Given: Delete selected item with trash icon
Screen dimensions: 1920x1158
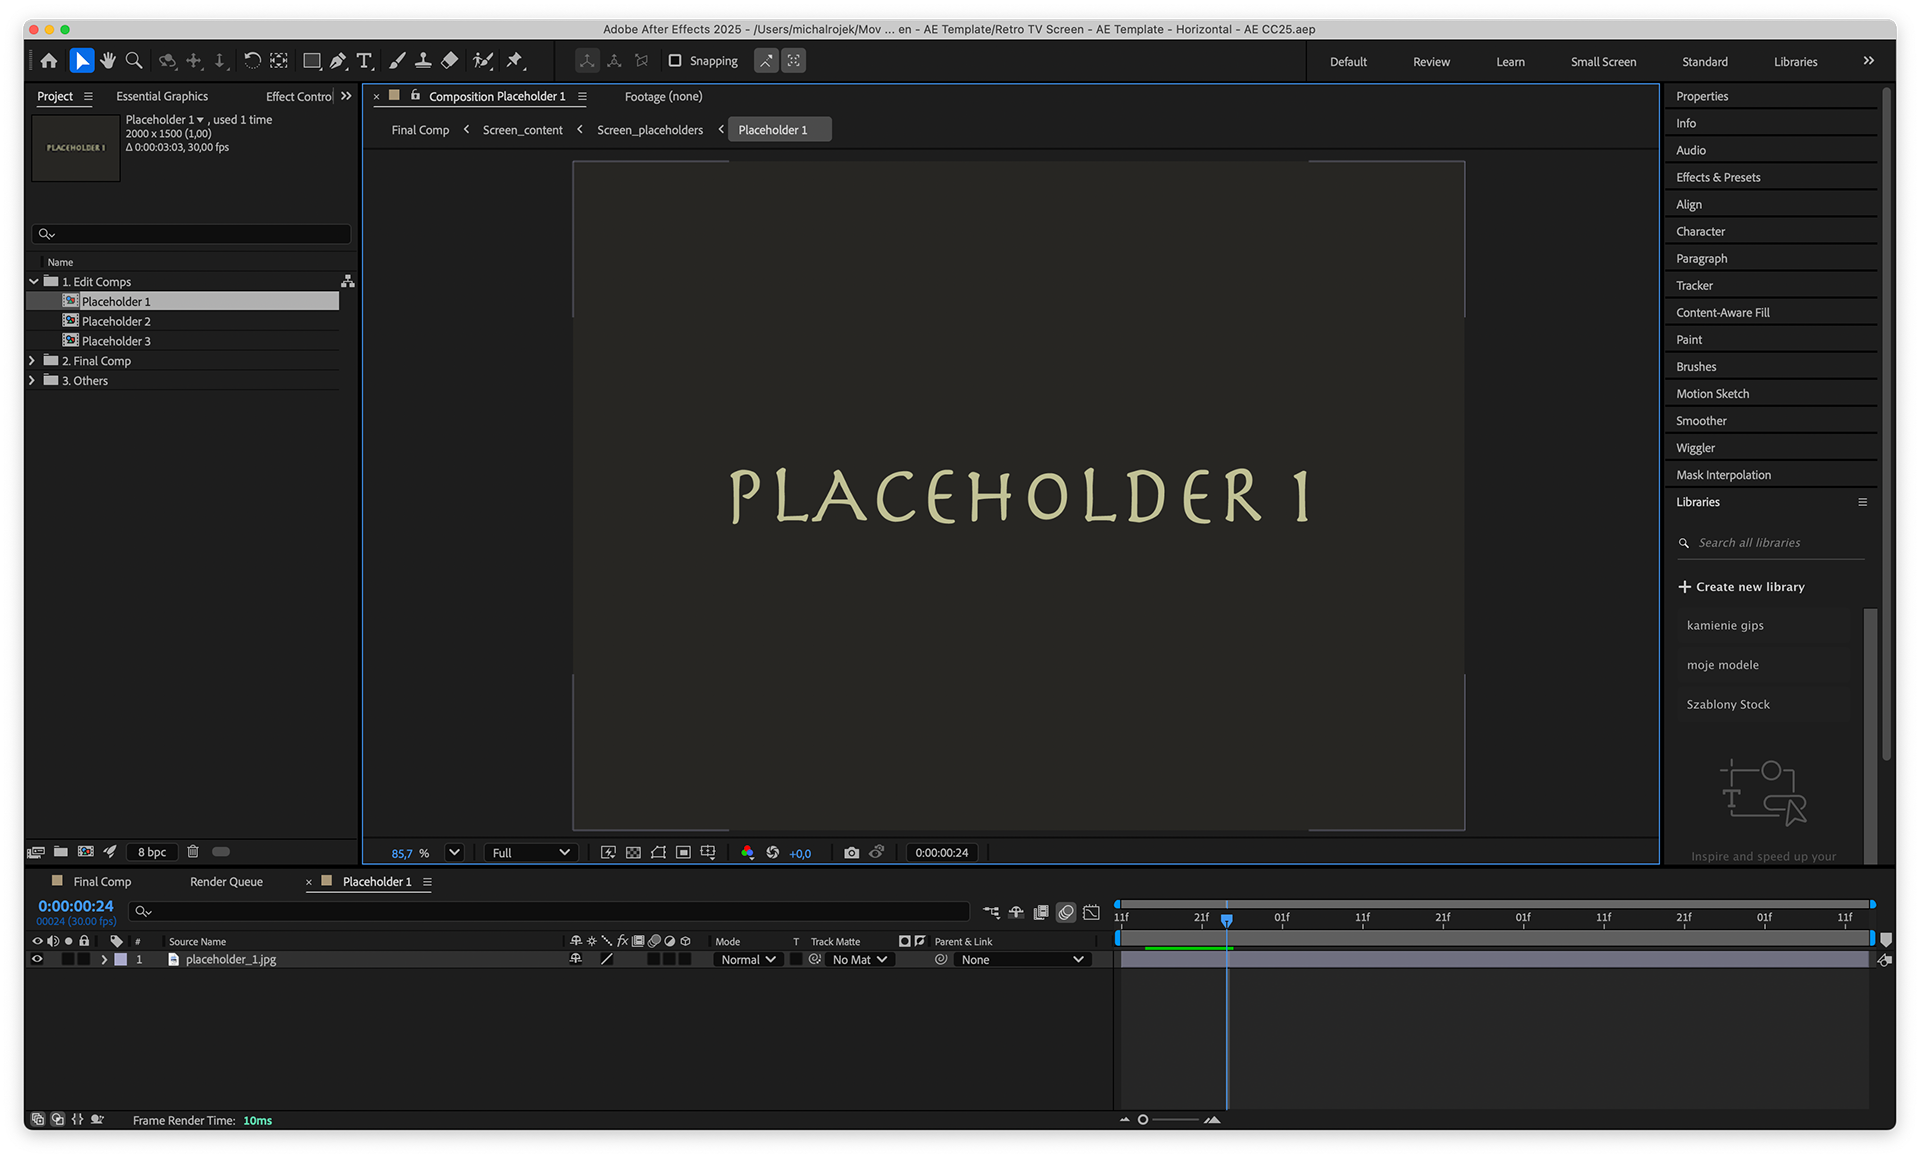Looking at the screenshot, I should pyautogui.click(x=193, y=852).
